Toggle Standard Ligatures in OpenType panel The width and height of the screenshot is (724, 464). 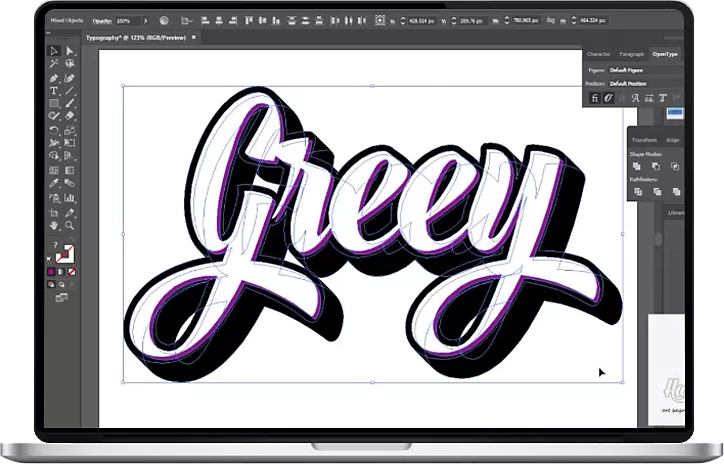[595, 98]
